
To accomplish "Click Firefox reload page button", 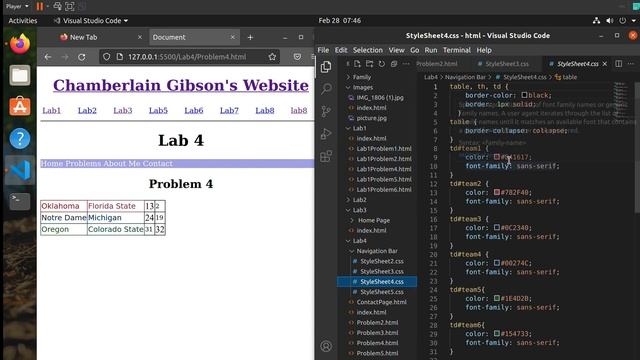I will click(82, 57).
